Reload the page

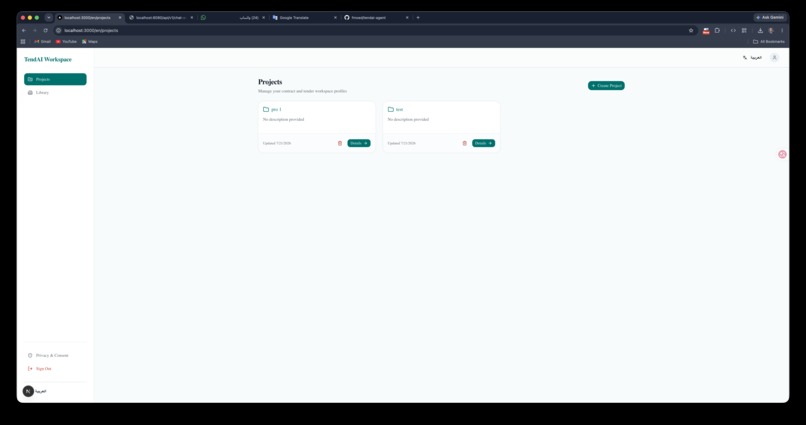point(45,30)
